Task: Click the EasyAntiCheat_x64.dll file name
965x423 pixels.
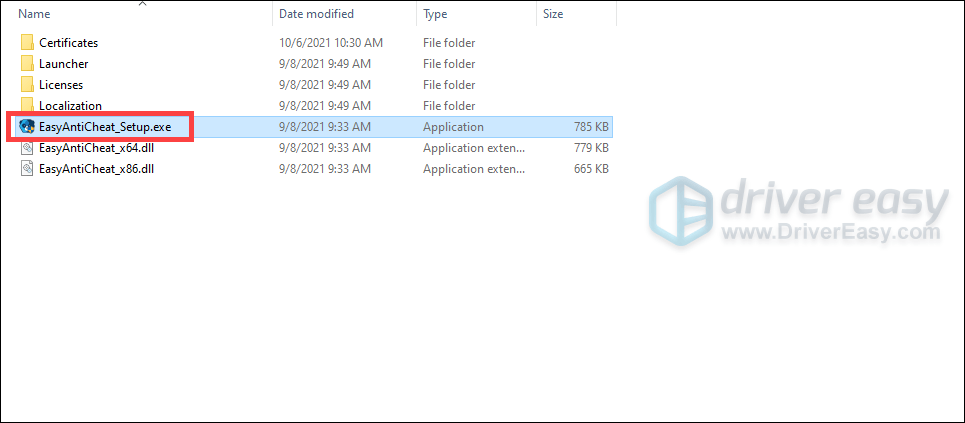Action: (96, 148)
